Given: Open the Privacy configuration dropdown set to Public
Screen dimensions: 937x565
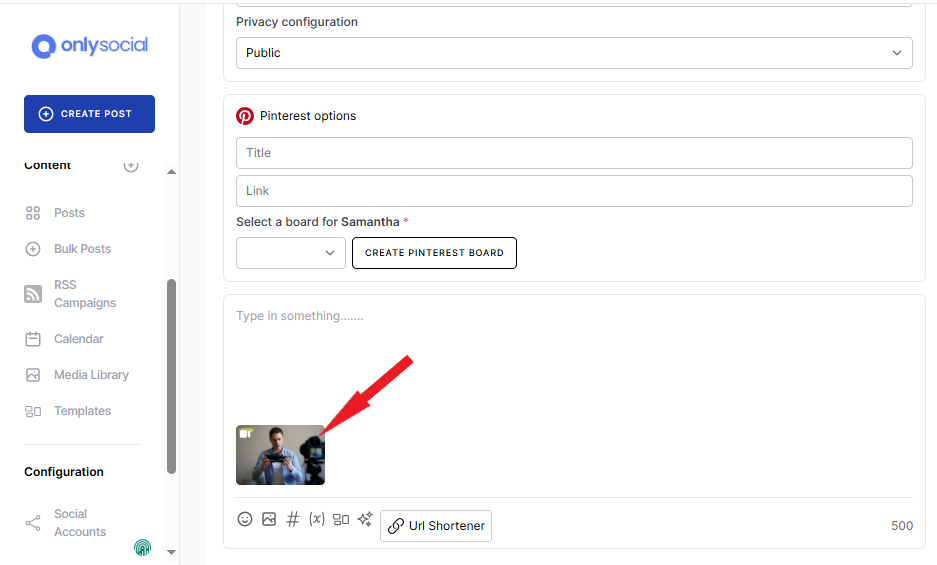Looking at the screenshot, I should coord(574,53).
